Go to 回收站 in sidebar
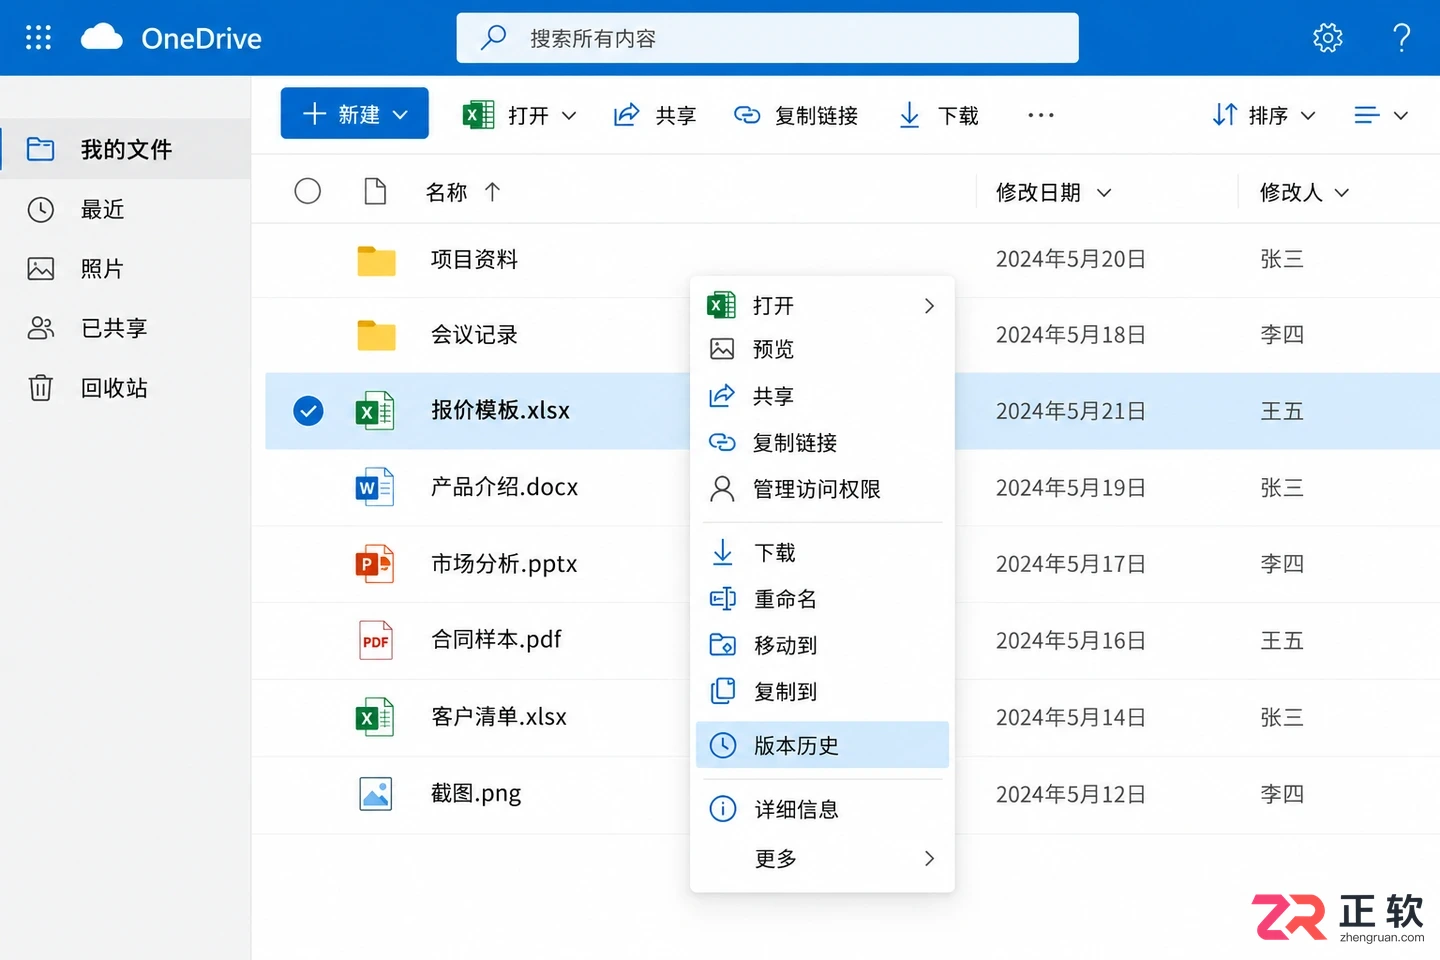Image resolution: width=1440 pixels, height=960 pixels. click(125, 388)
